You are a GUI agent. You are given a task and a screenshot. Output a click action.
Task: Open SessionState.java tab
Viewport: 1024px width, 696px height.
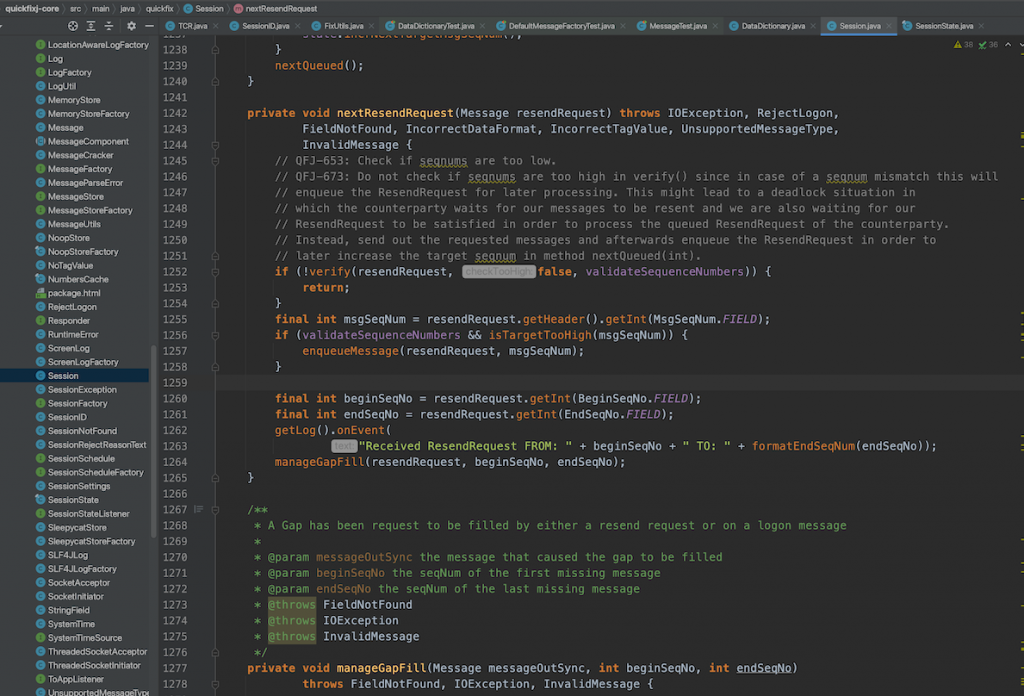944,26
